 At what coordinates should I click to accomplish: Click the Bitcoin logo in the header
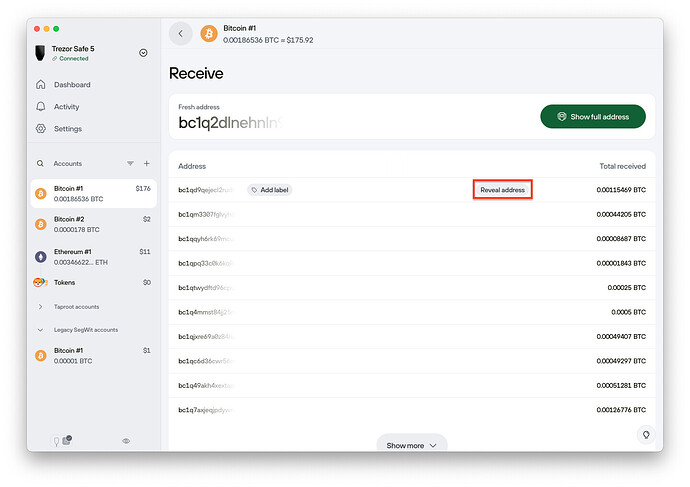[209, 33]
